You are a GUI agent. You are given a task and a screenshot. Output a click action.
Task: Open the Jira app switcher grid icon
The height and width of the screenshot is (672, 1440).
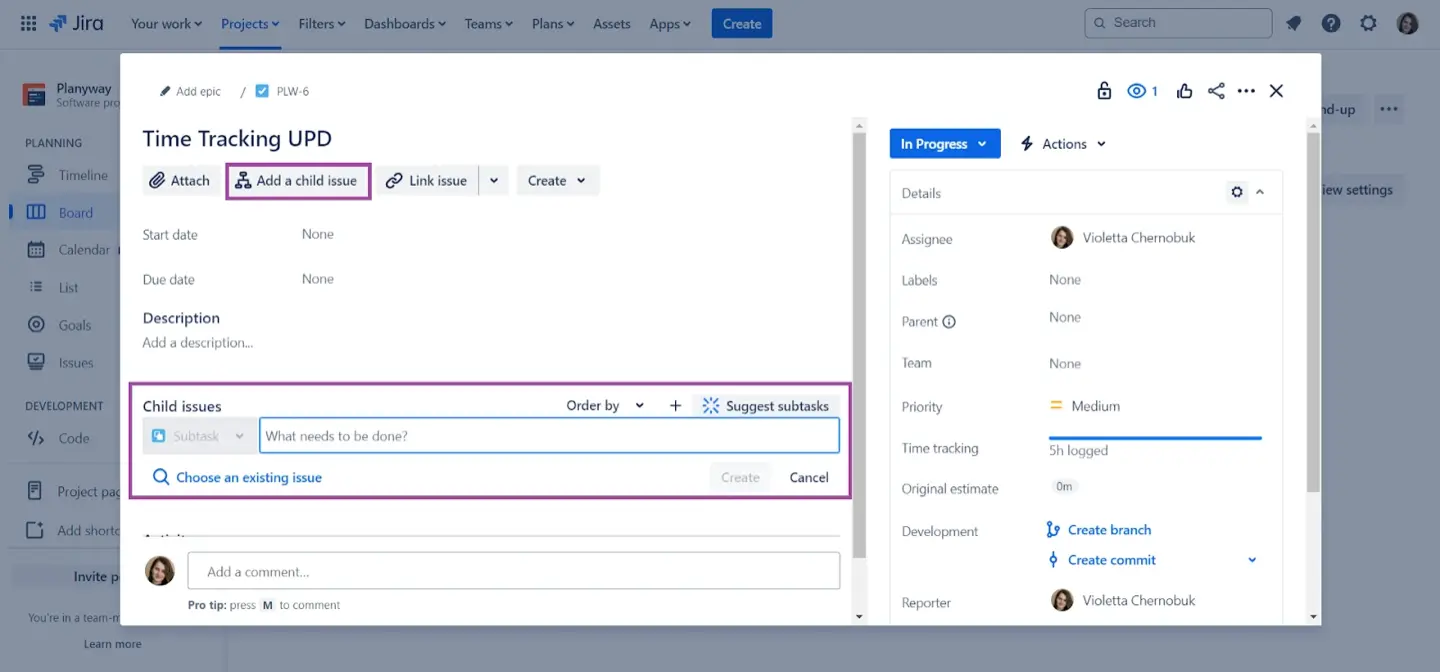point(27,22)
